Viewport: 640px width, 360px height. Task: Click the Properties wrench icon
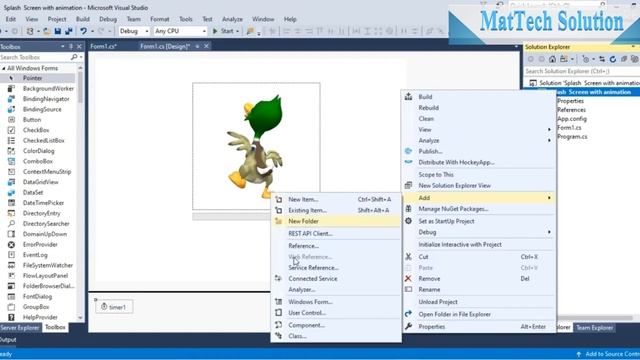point(408,327)
